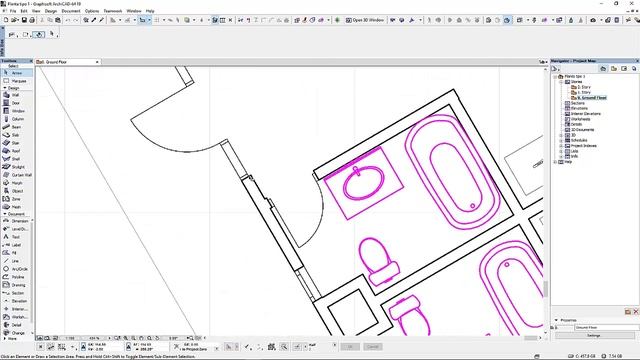Select the Morph tool
This screenshot has width=640, height=360.
click(x=17, y=183)
